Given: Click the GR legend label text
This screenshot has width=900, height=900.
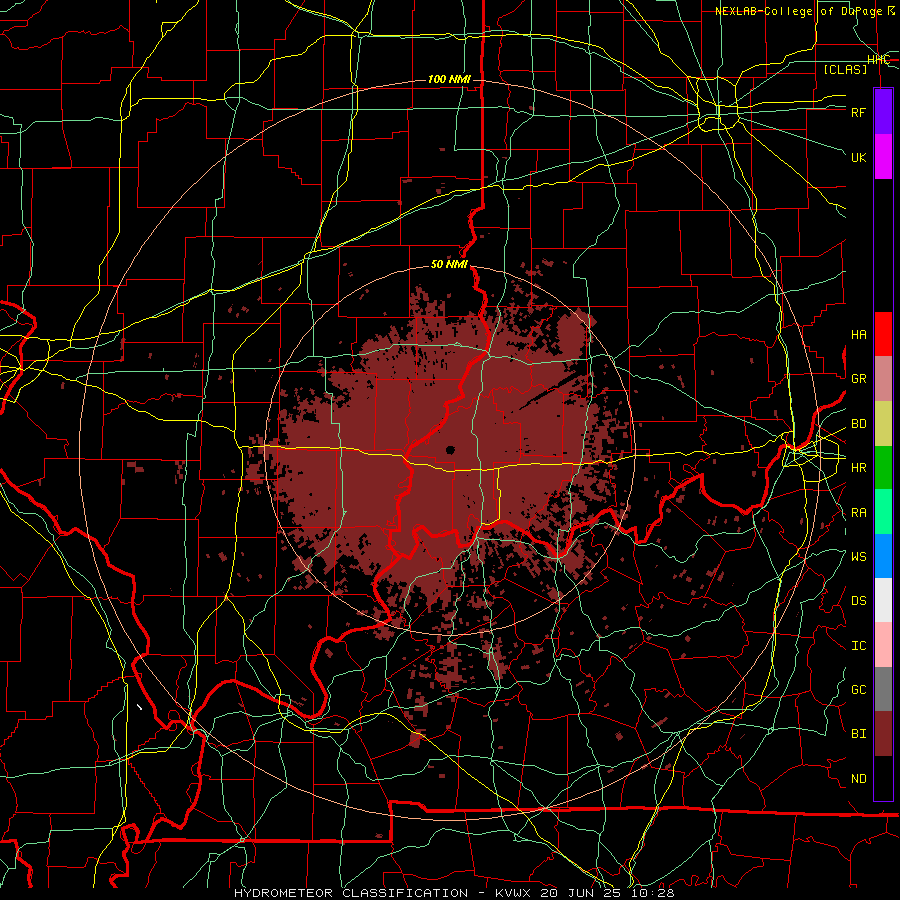Looking at the screenshot, I should (x=858, y=379).
